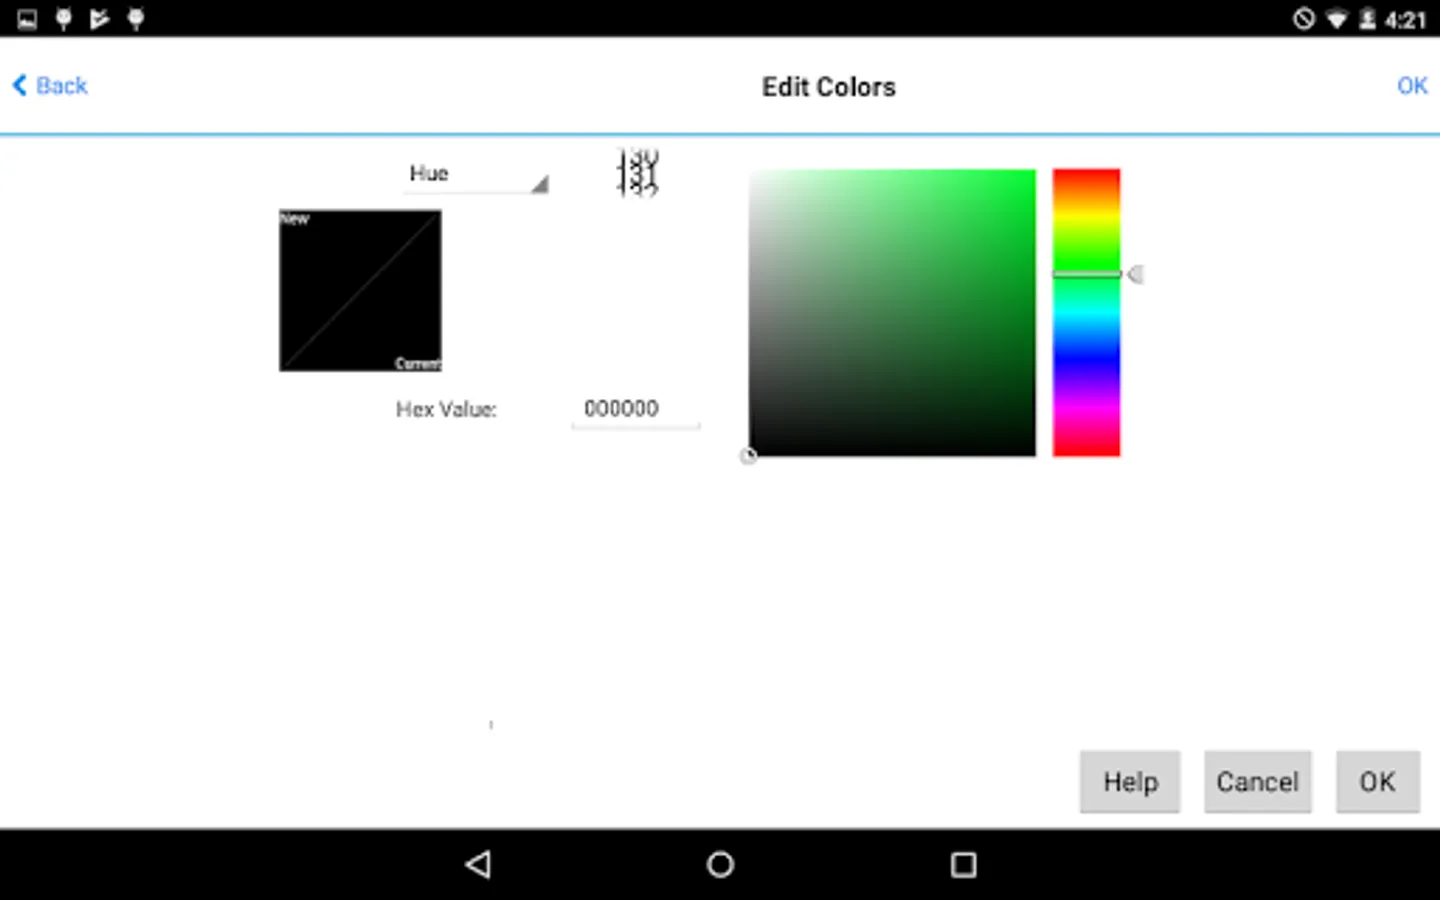
Task: Tap the blue OK link in header
Action: point(1412,86)
